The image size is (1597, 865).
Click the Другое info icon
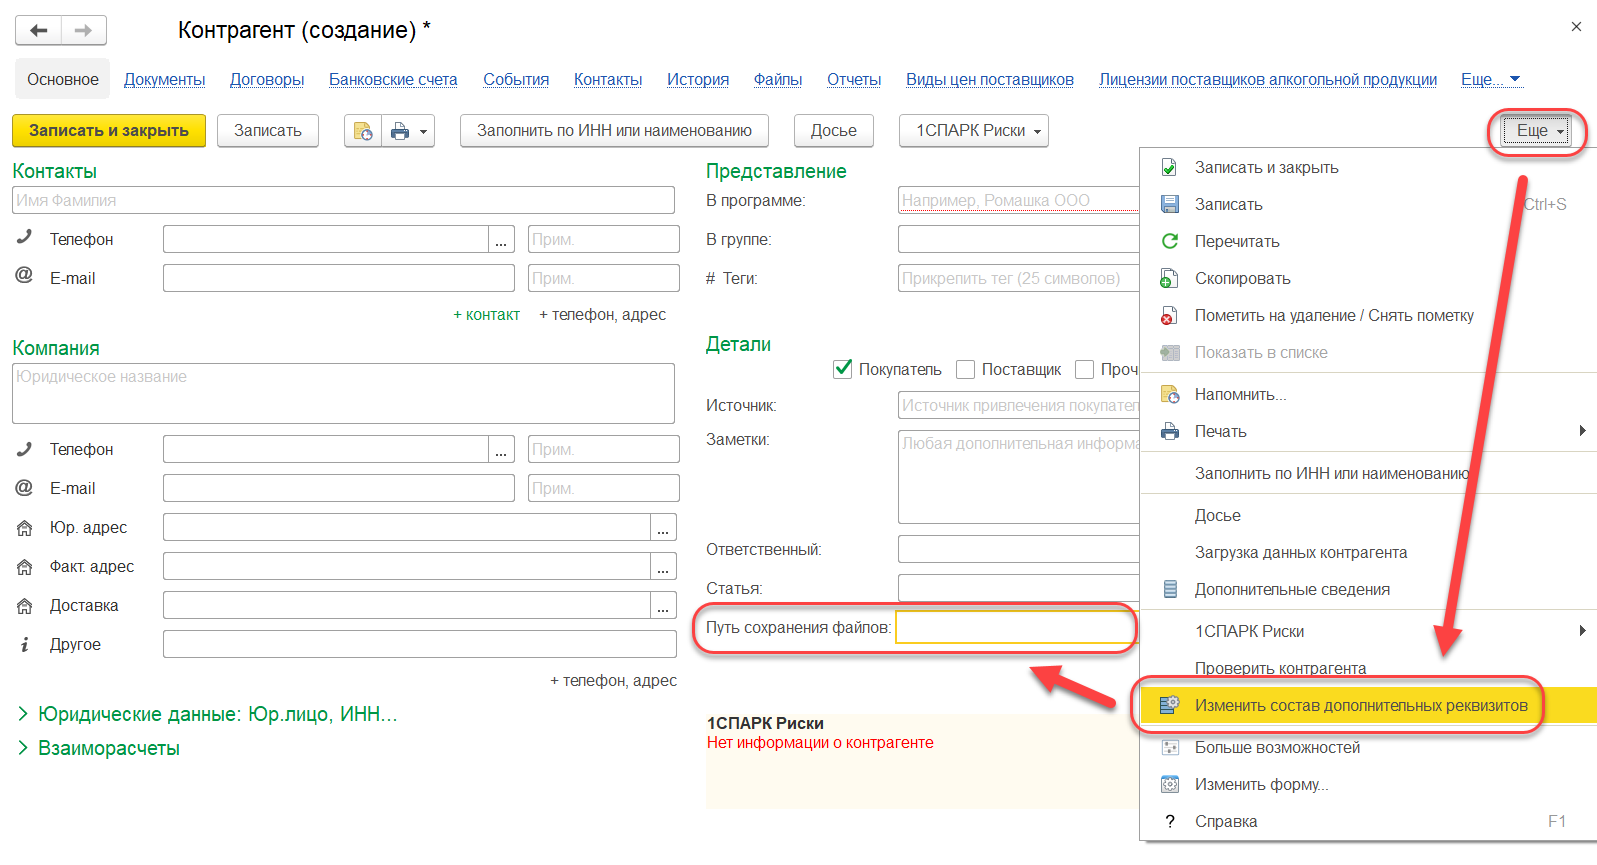coord(24,644)
